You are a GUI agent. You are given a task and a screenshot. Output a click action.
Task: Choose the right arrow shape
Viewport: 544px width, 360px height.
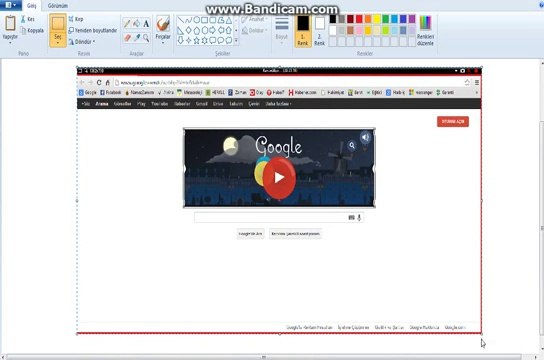point(212,31)
